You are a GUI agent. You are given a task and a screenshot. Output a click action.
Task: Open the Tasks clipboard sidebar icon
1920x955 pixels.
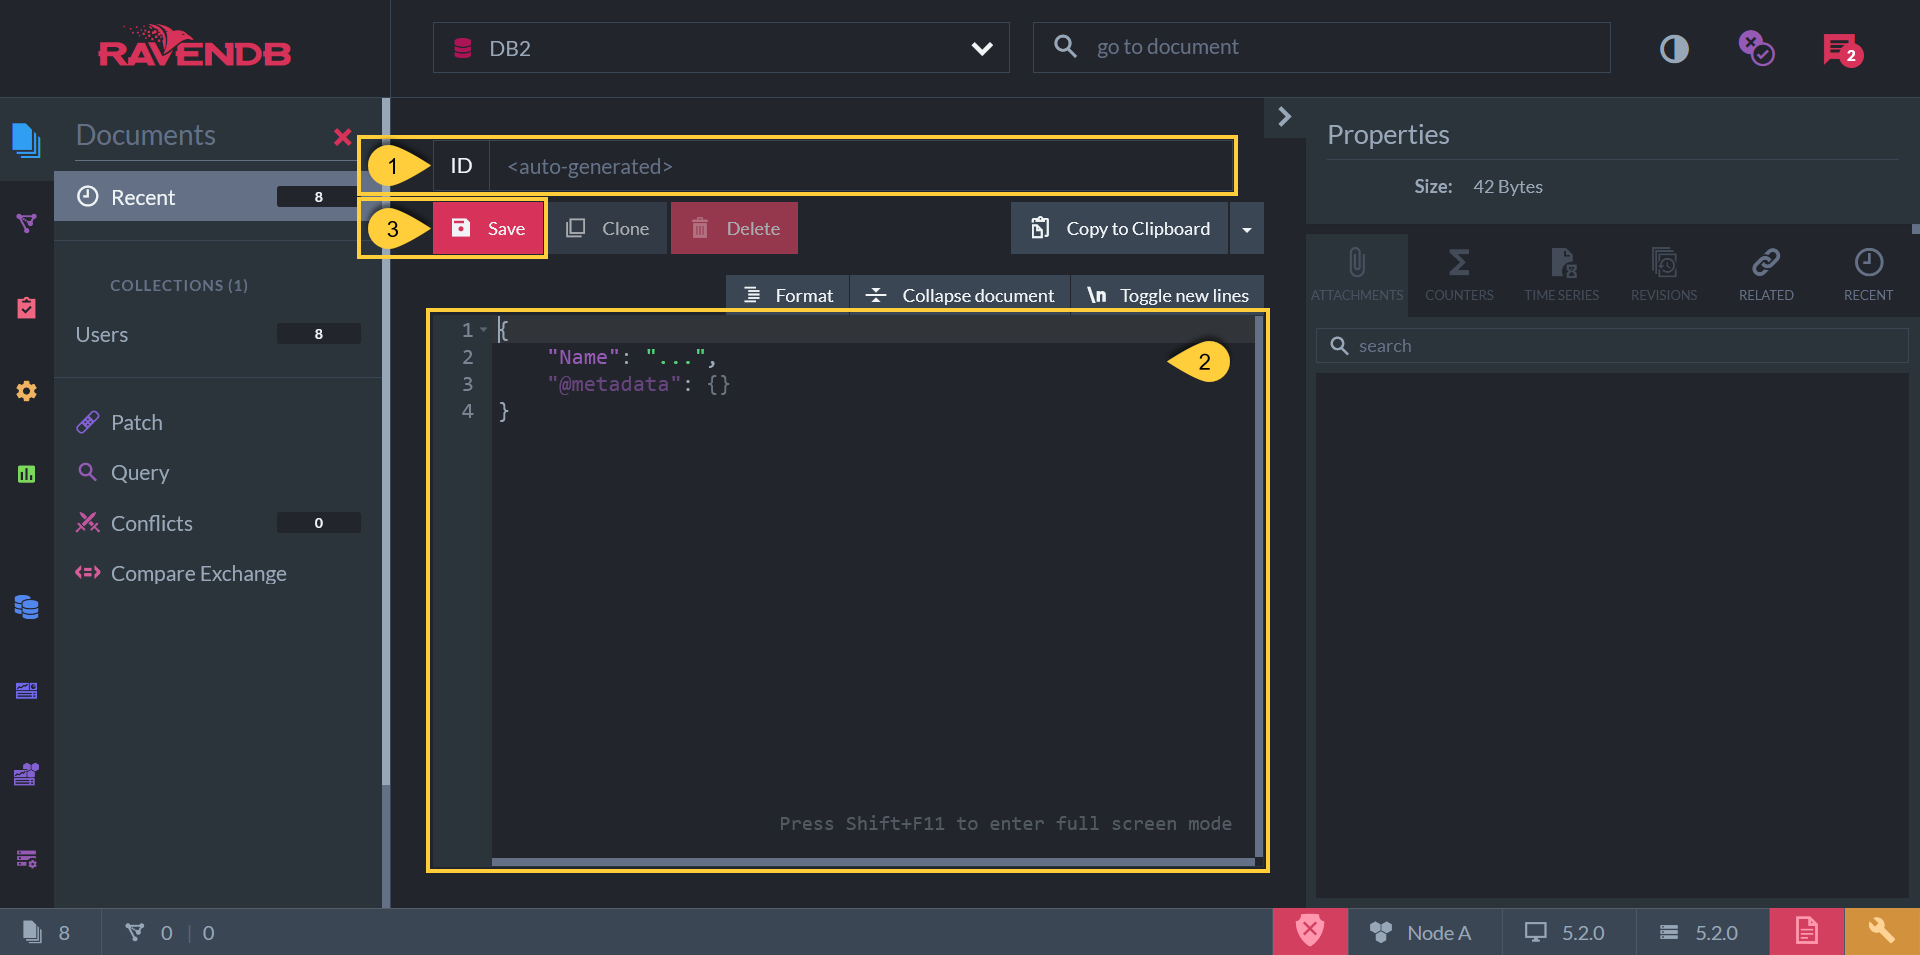26,307
